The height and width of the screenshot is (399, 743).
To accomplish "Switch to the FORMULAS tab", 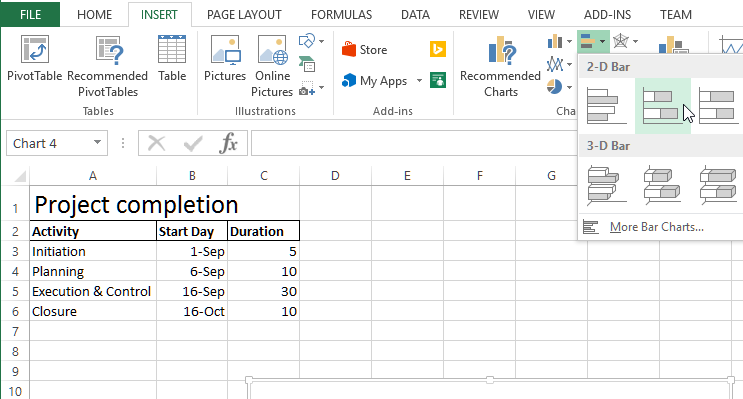I will click(x=341, y=15).
